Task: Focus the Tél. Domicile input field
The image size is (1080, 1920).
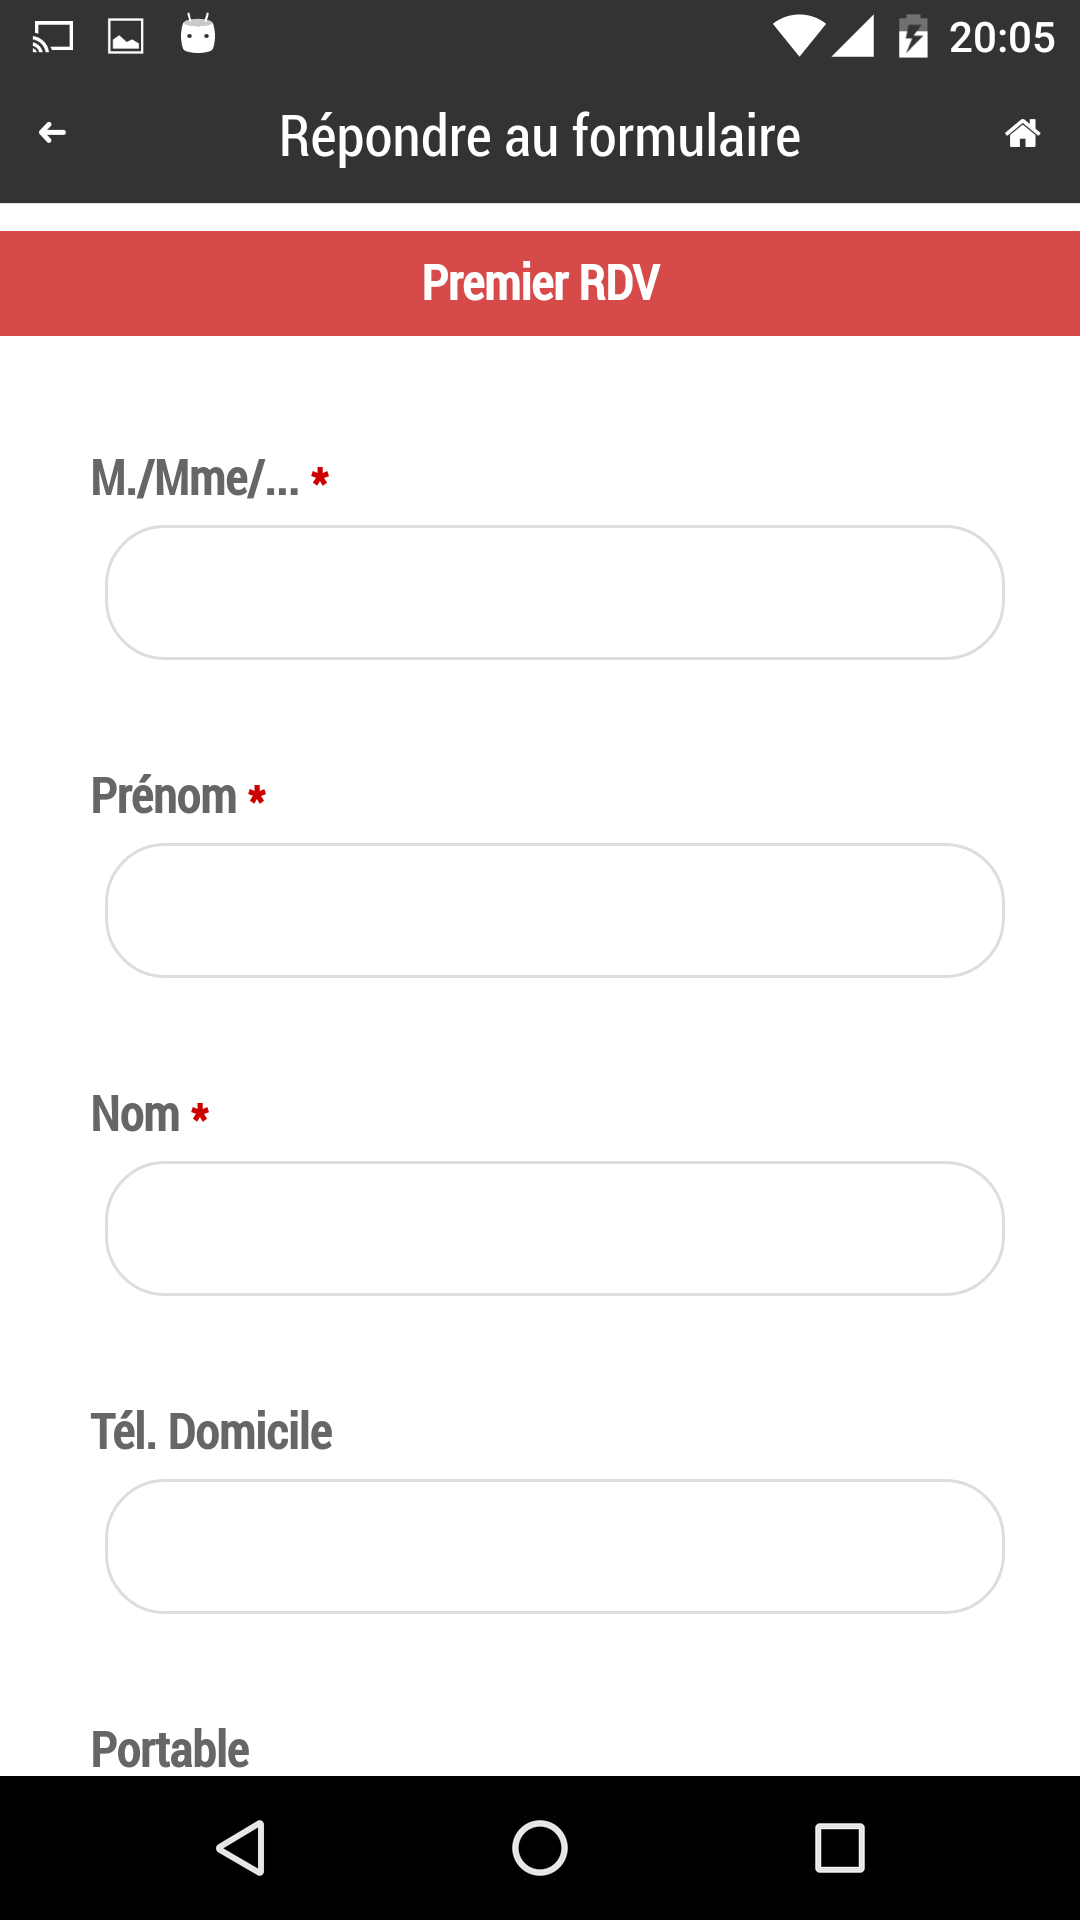Action: click(555, 1546)
